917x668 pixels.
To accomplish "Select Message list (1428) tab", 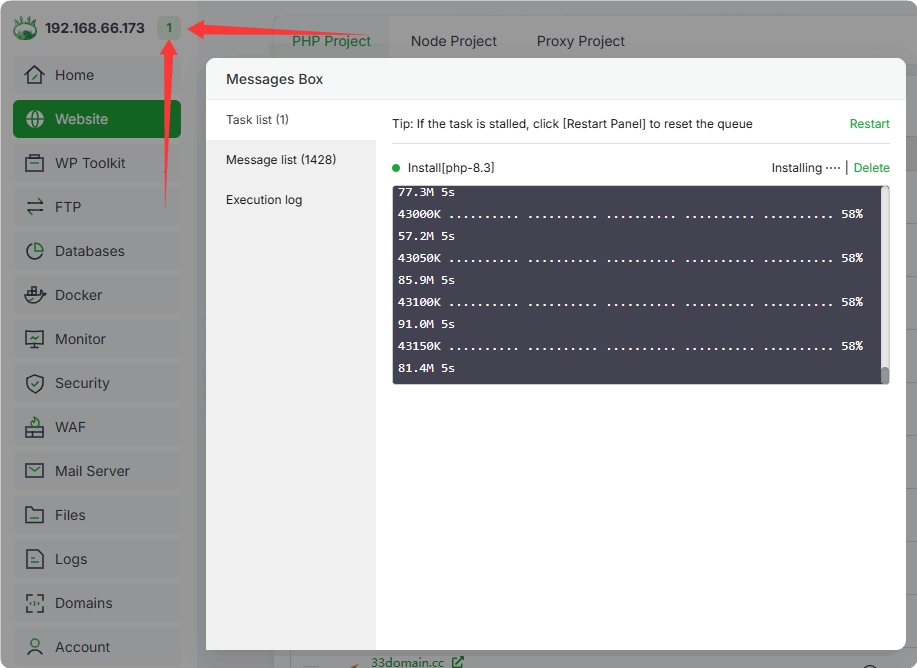I will coord(291,160).
